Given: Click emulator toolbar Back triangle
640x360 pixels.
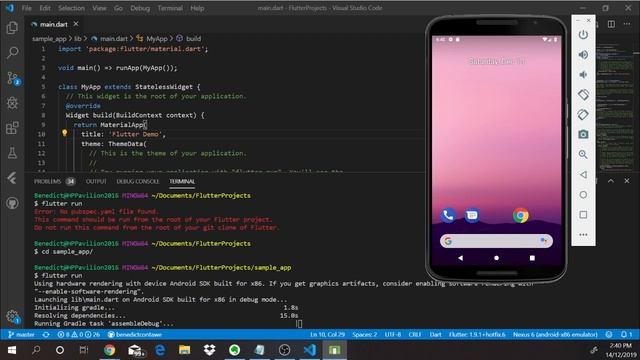Looking at the screenshot, I should tap(583, 175).
